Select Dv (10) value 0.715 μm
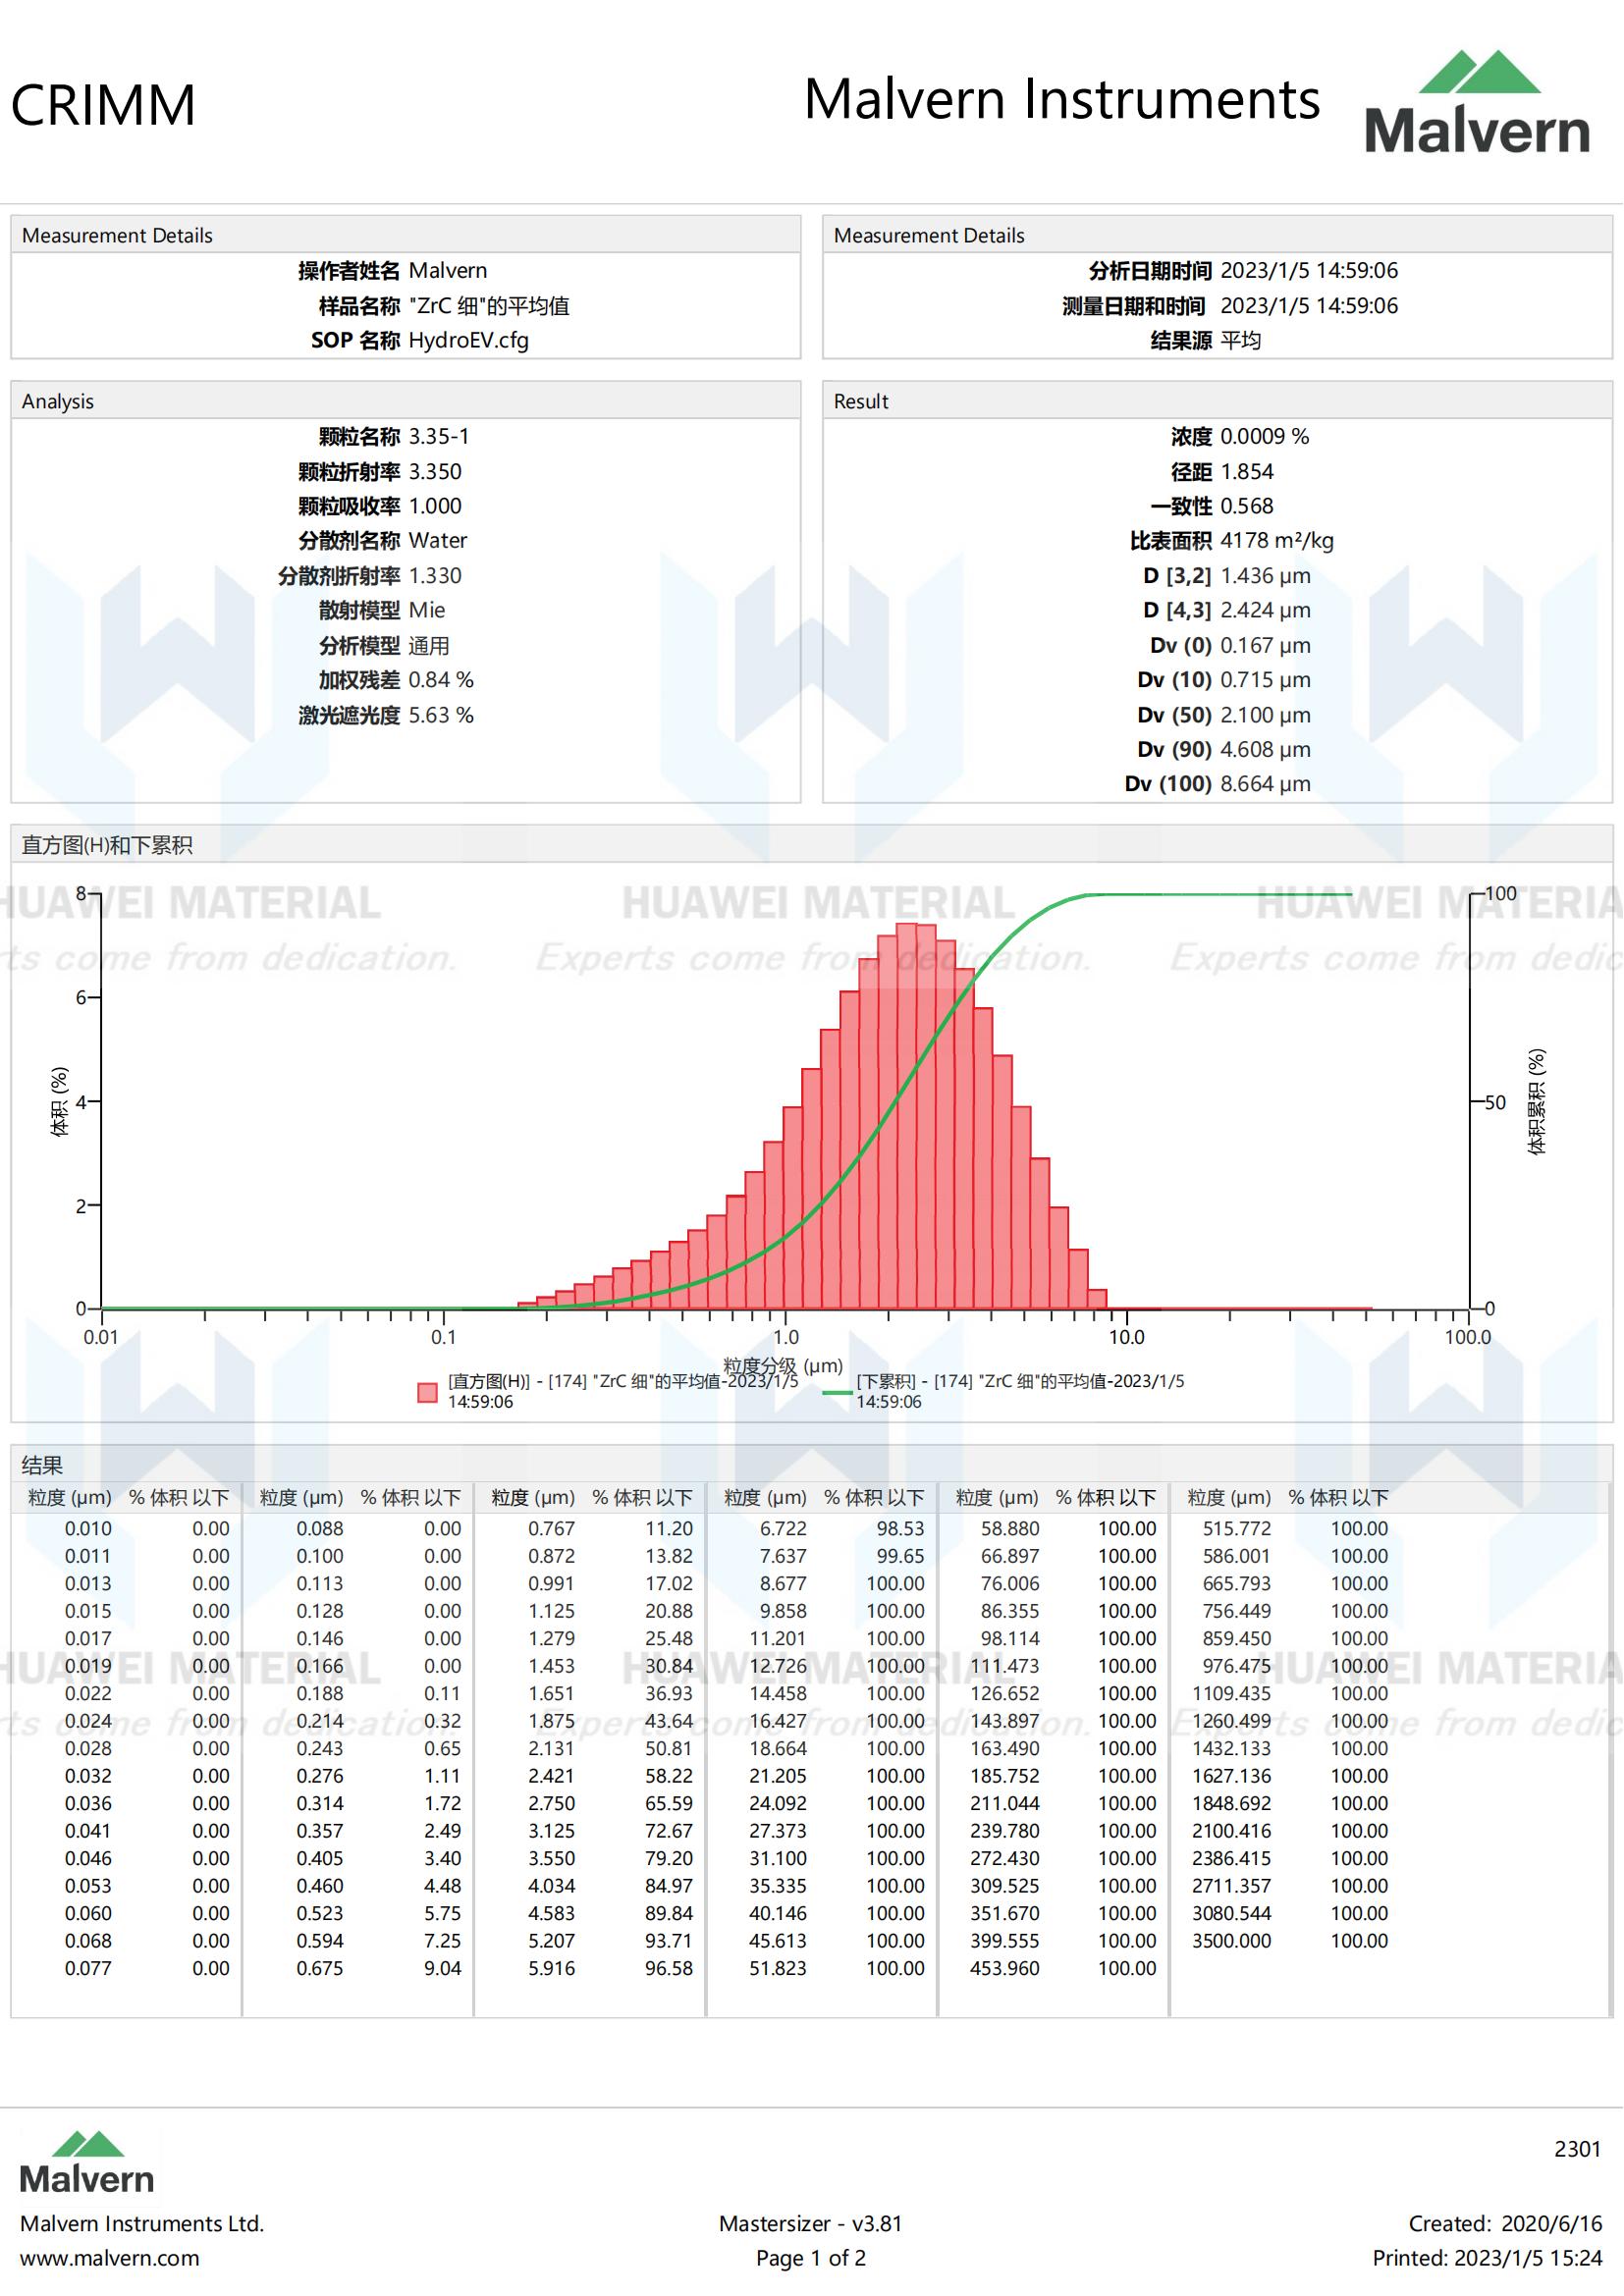The image size is (1624, 2296). [x=1265, y=680]
